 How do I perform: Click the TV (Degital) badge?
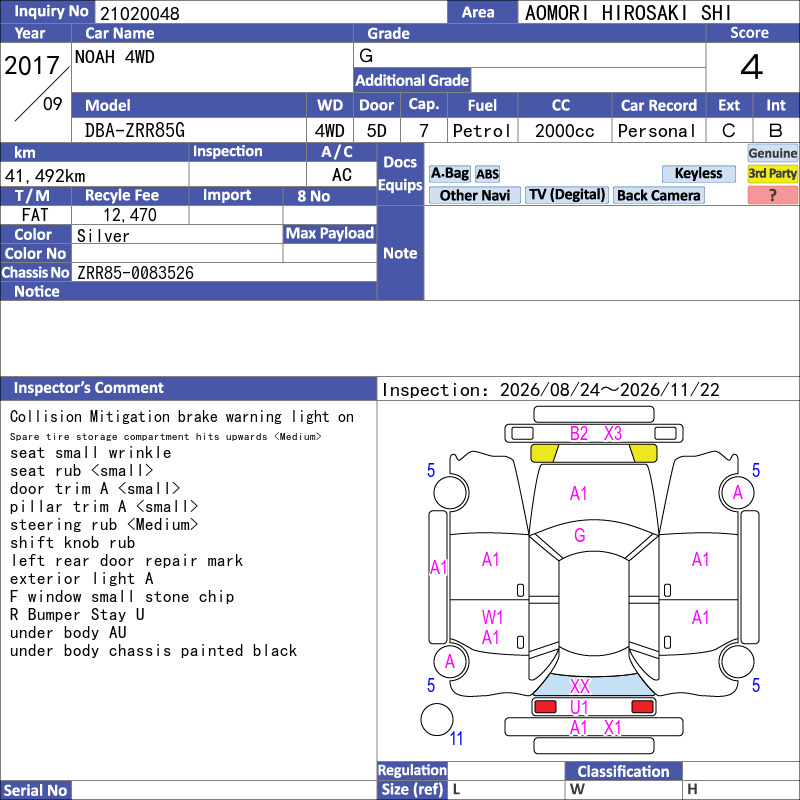pos(566,195)
